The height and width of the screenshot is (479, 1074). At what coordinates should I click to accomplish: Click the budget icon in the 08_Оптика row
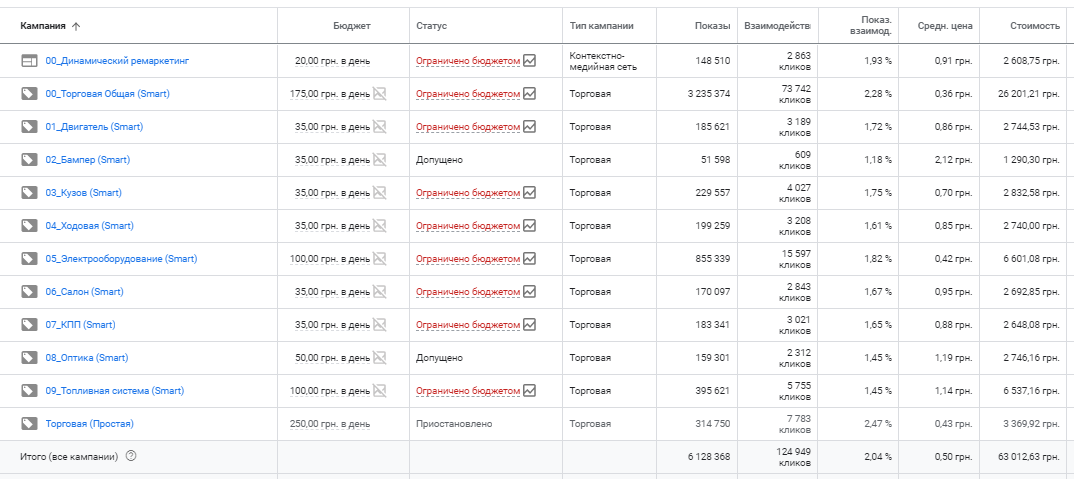pos(379,358)
